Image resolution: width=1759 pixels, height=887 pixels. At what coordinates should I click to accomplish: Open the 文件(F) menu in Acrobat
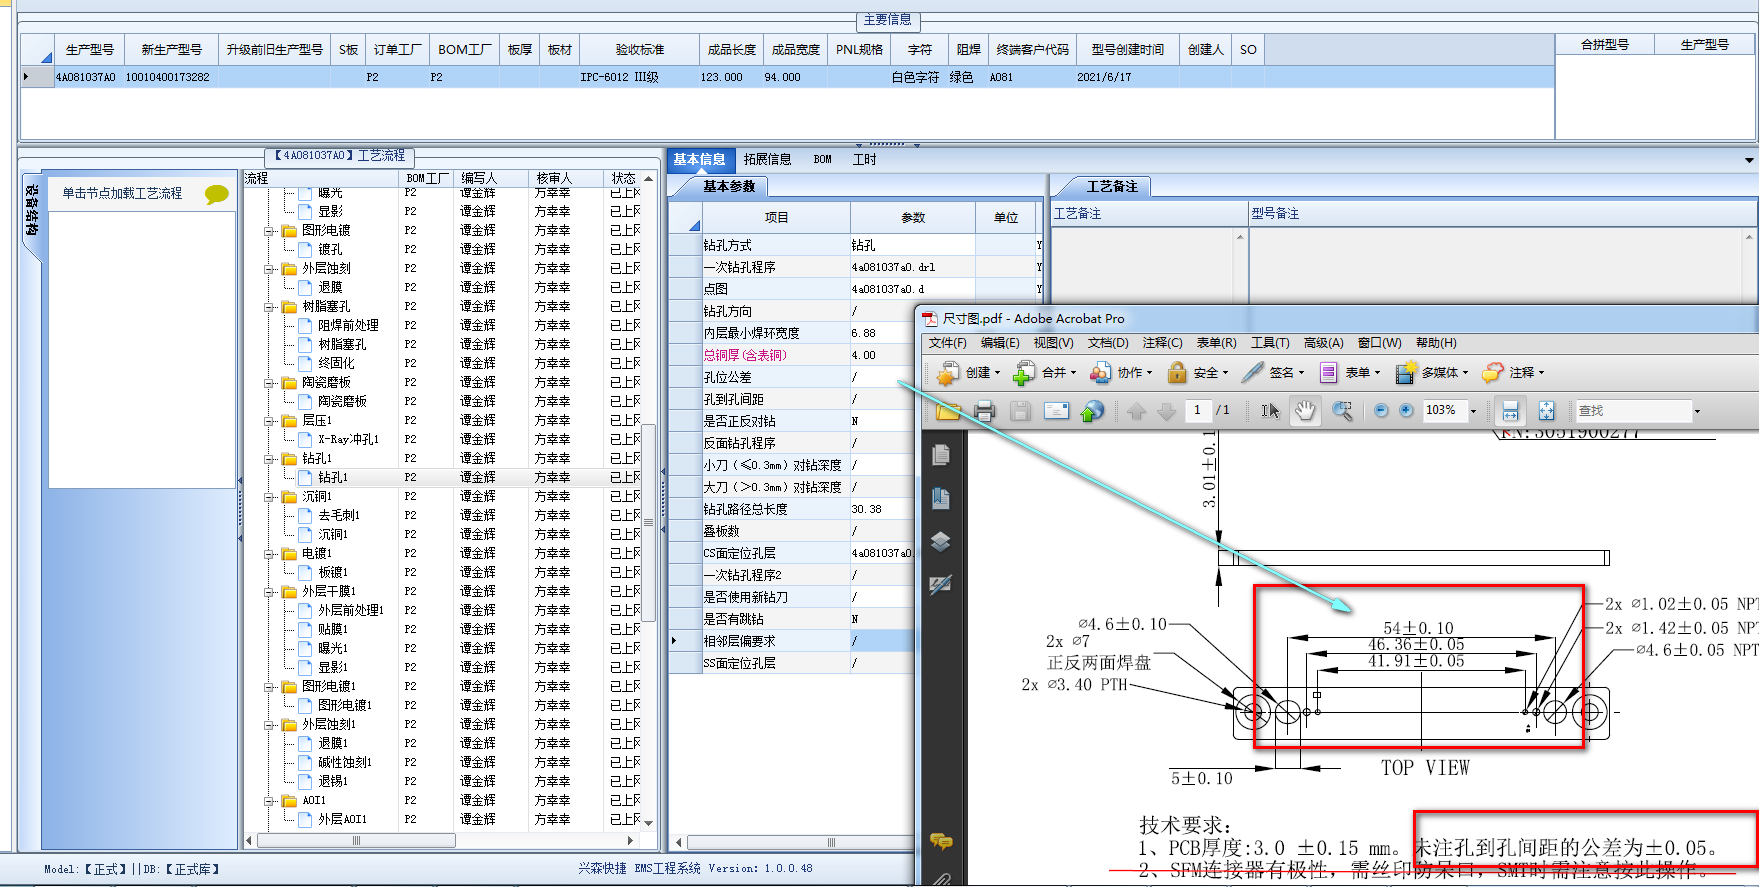click(947, 343)
